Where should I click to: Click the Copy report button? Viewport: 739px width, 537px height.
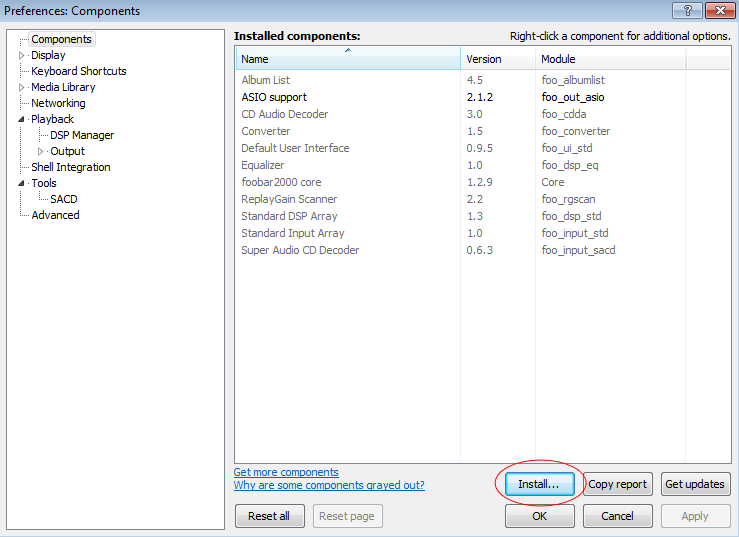pyautogui.click(x=617, y=484)
